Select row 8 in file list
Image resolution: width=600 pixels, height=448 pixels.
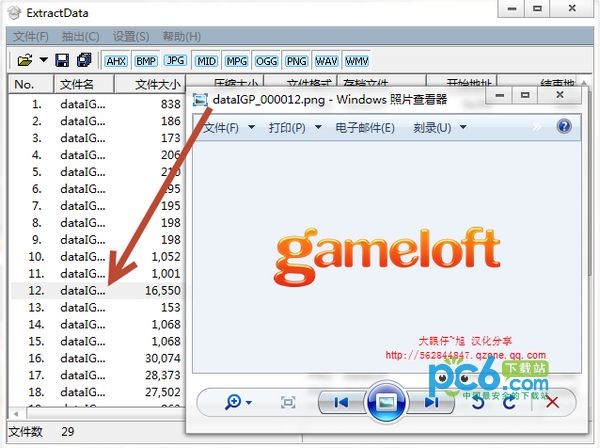pos(97,222)
